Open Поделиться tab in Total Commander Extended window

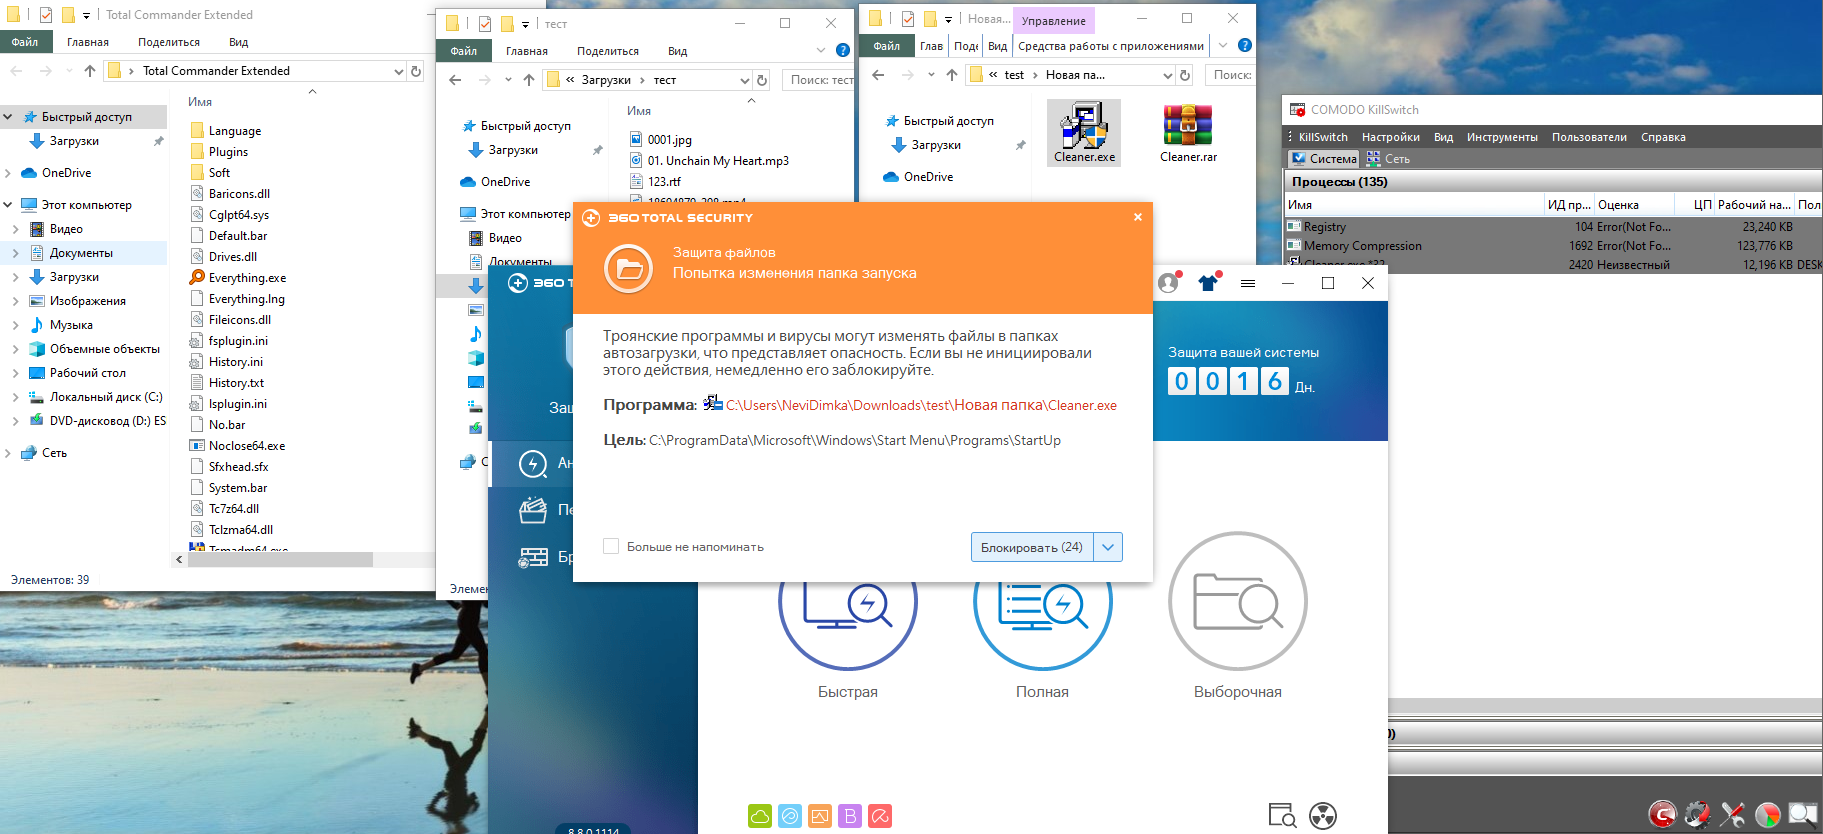[169, 42]
